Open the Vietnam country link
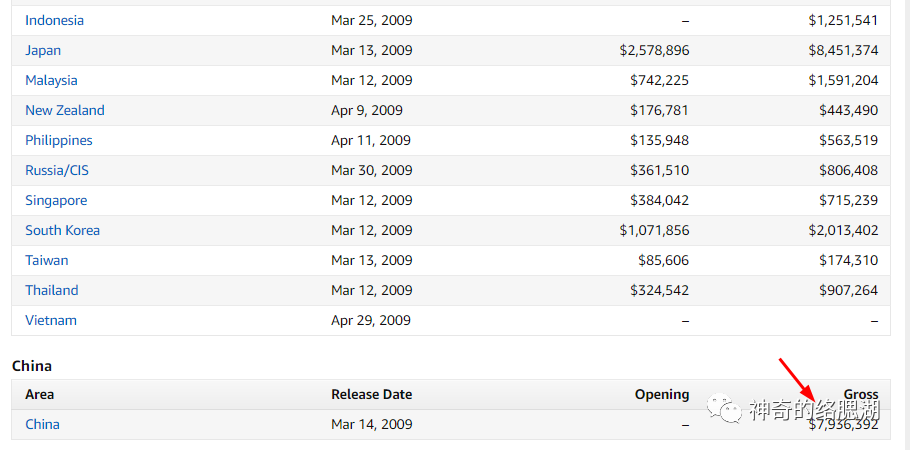910x450 pixels. click(51, 321)
